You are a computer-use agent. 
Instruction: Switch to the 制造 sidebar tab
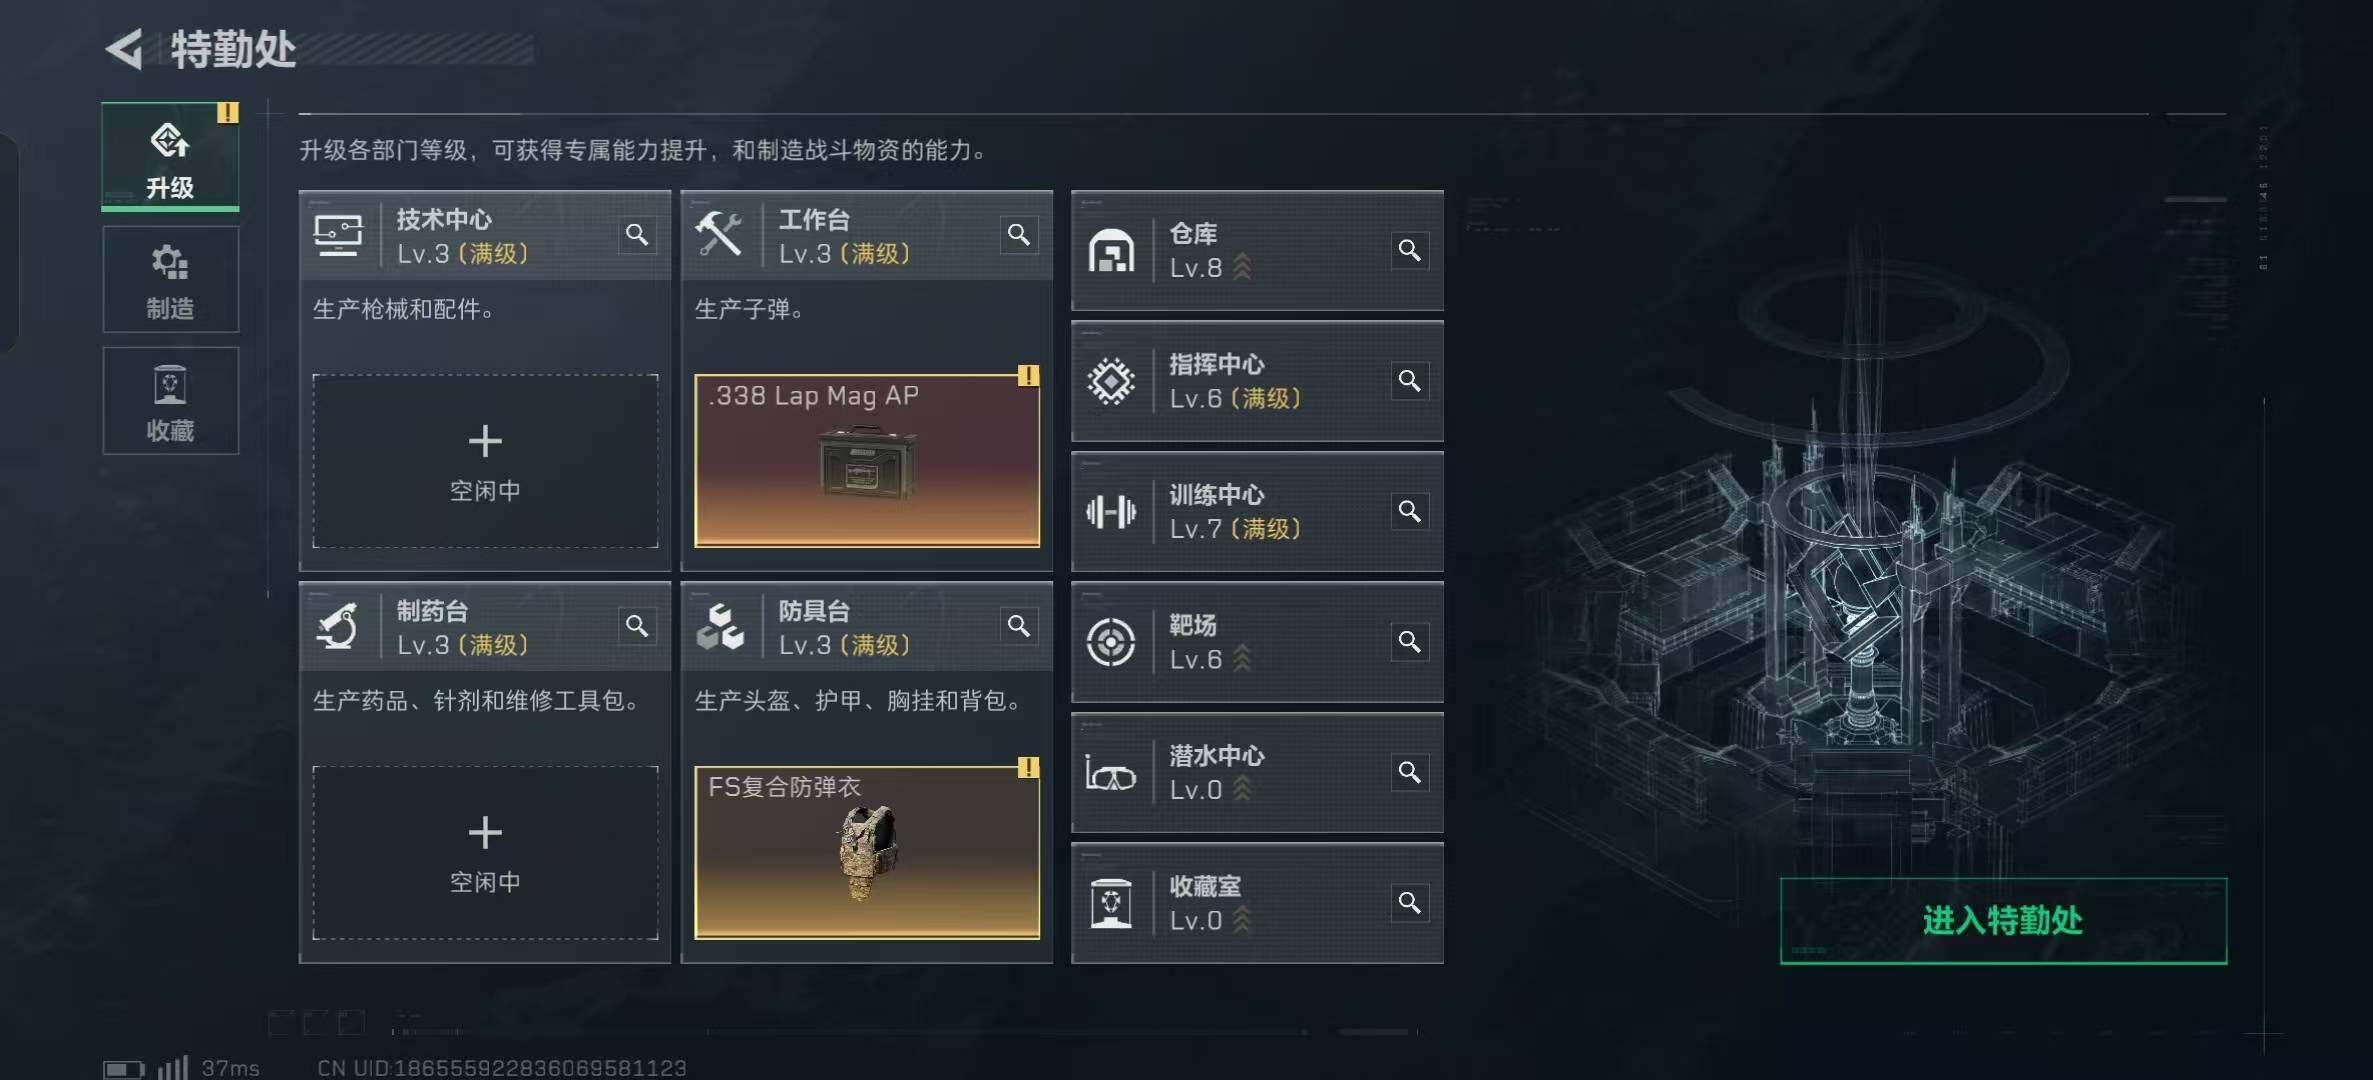170,280
